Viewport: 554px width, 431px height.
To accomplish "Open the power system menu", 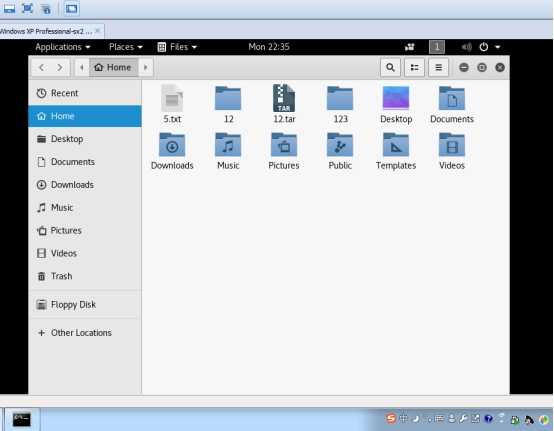I will coord(489,47).
